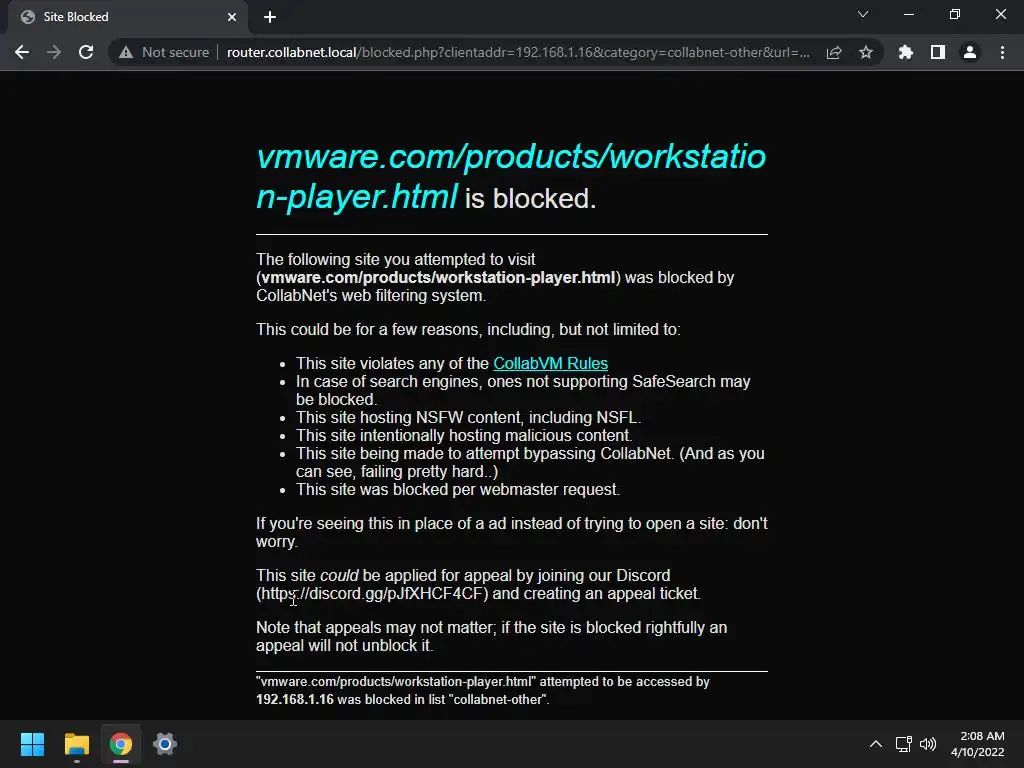
Task: Bookmark this tab with the star icon
Action: click(866, 52)
